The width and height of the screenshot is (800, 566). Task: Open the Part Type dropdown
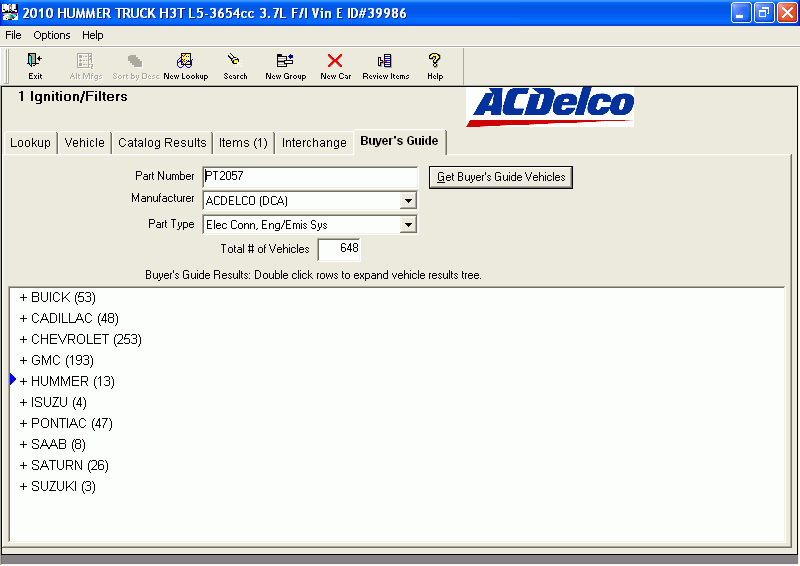(x=407, y=225)
